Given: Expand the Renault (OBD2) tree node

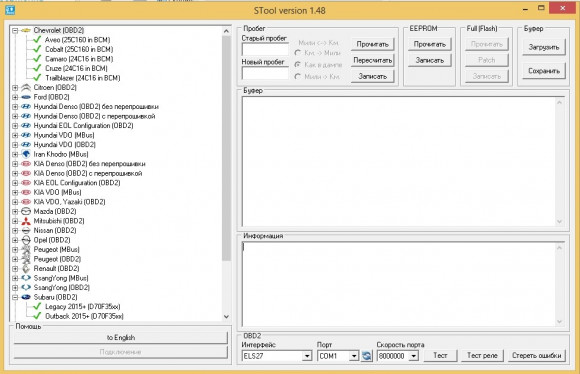Looking at the screenshot, I should point(15,269).
